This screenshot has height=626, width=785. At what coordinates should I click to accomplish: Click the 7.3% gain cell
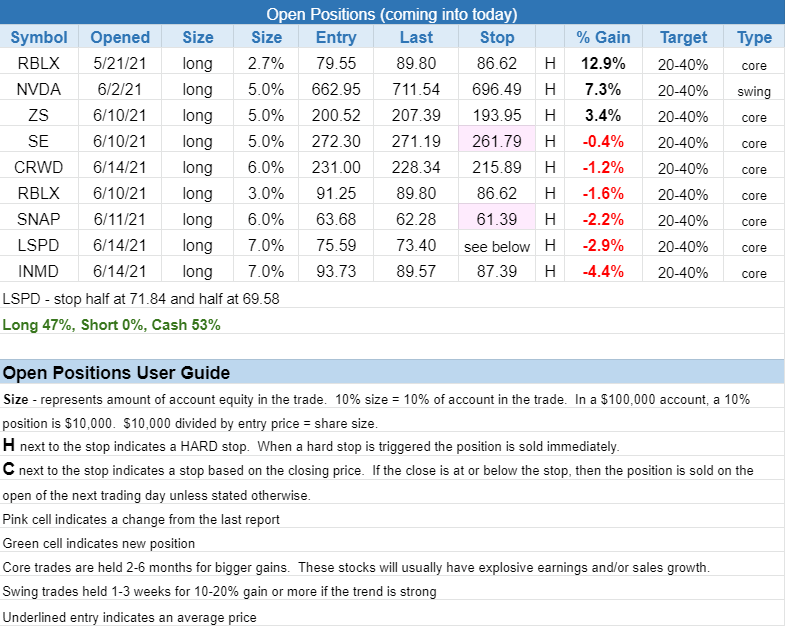point(603,89)
